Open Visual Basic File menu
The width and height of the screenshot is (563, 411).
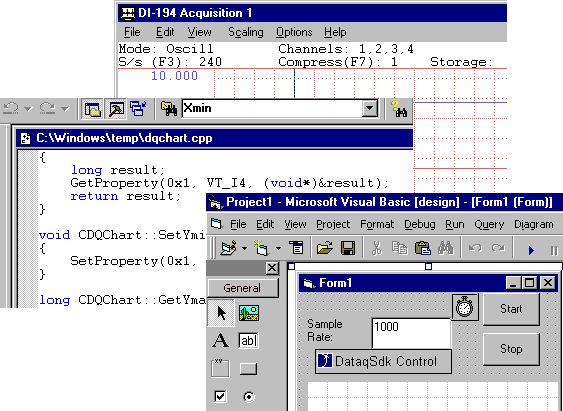tap(238, 224)
